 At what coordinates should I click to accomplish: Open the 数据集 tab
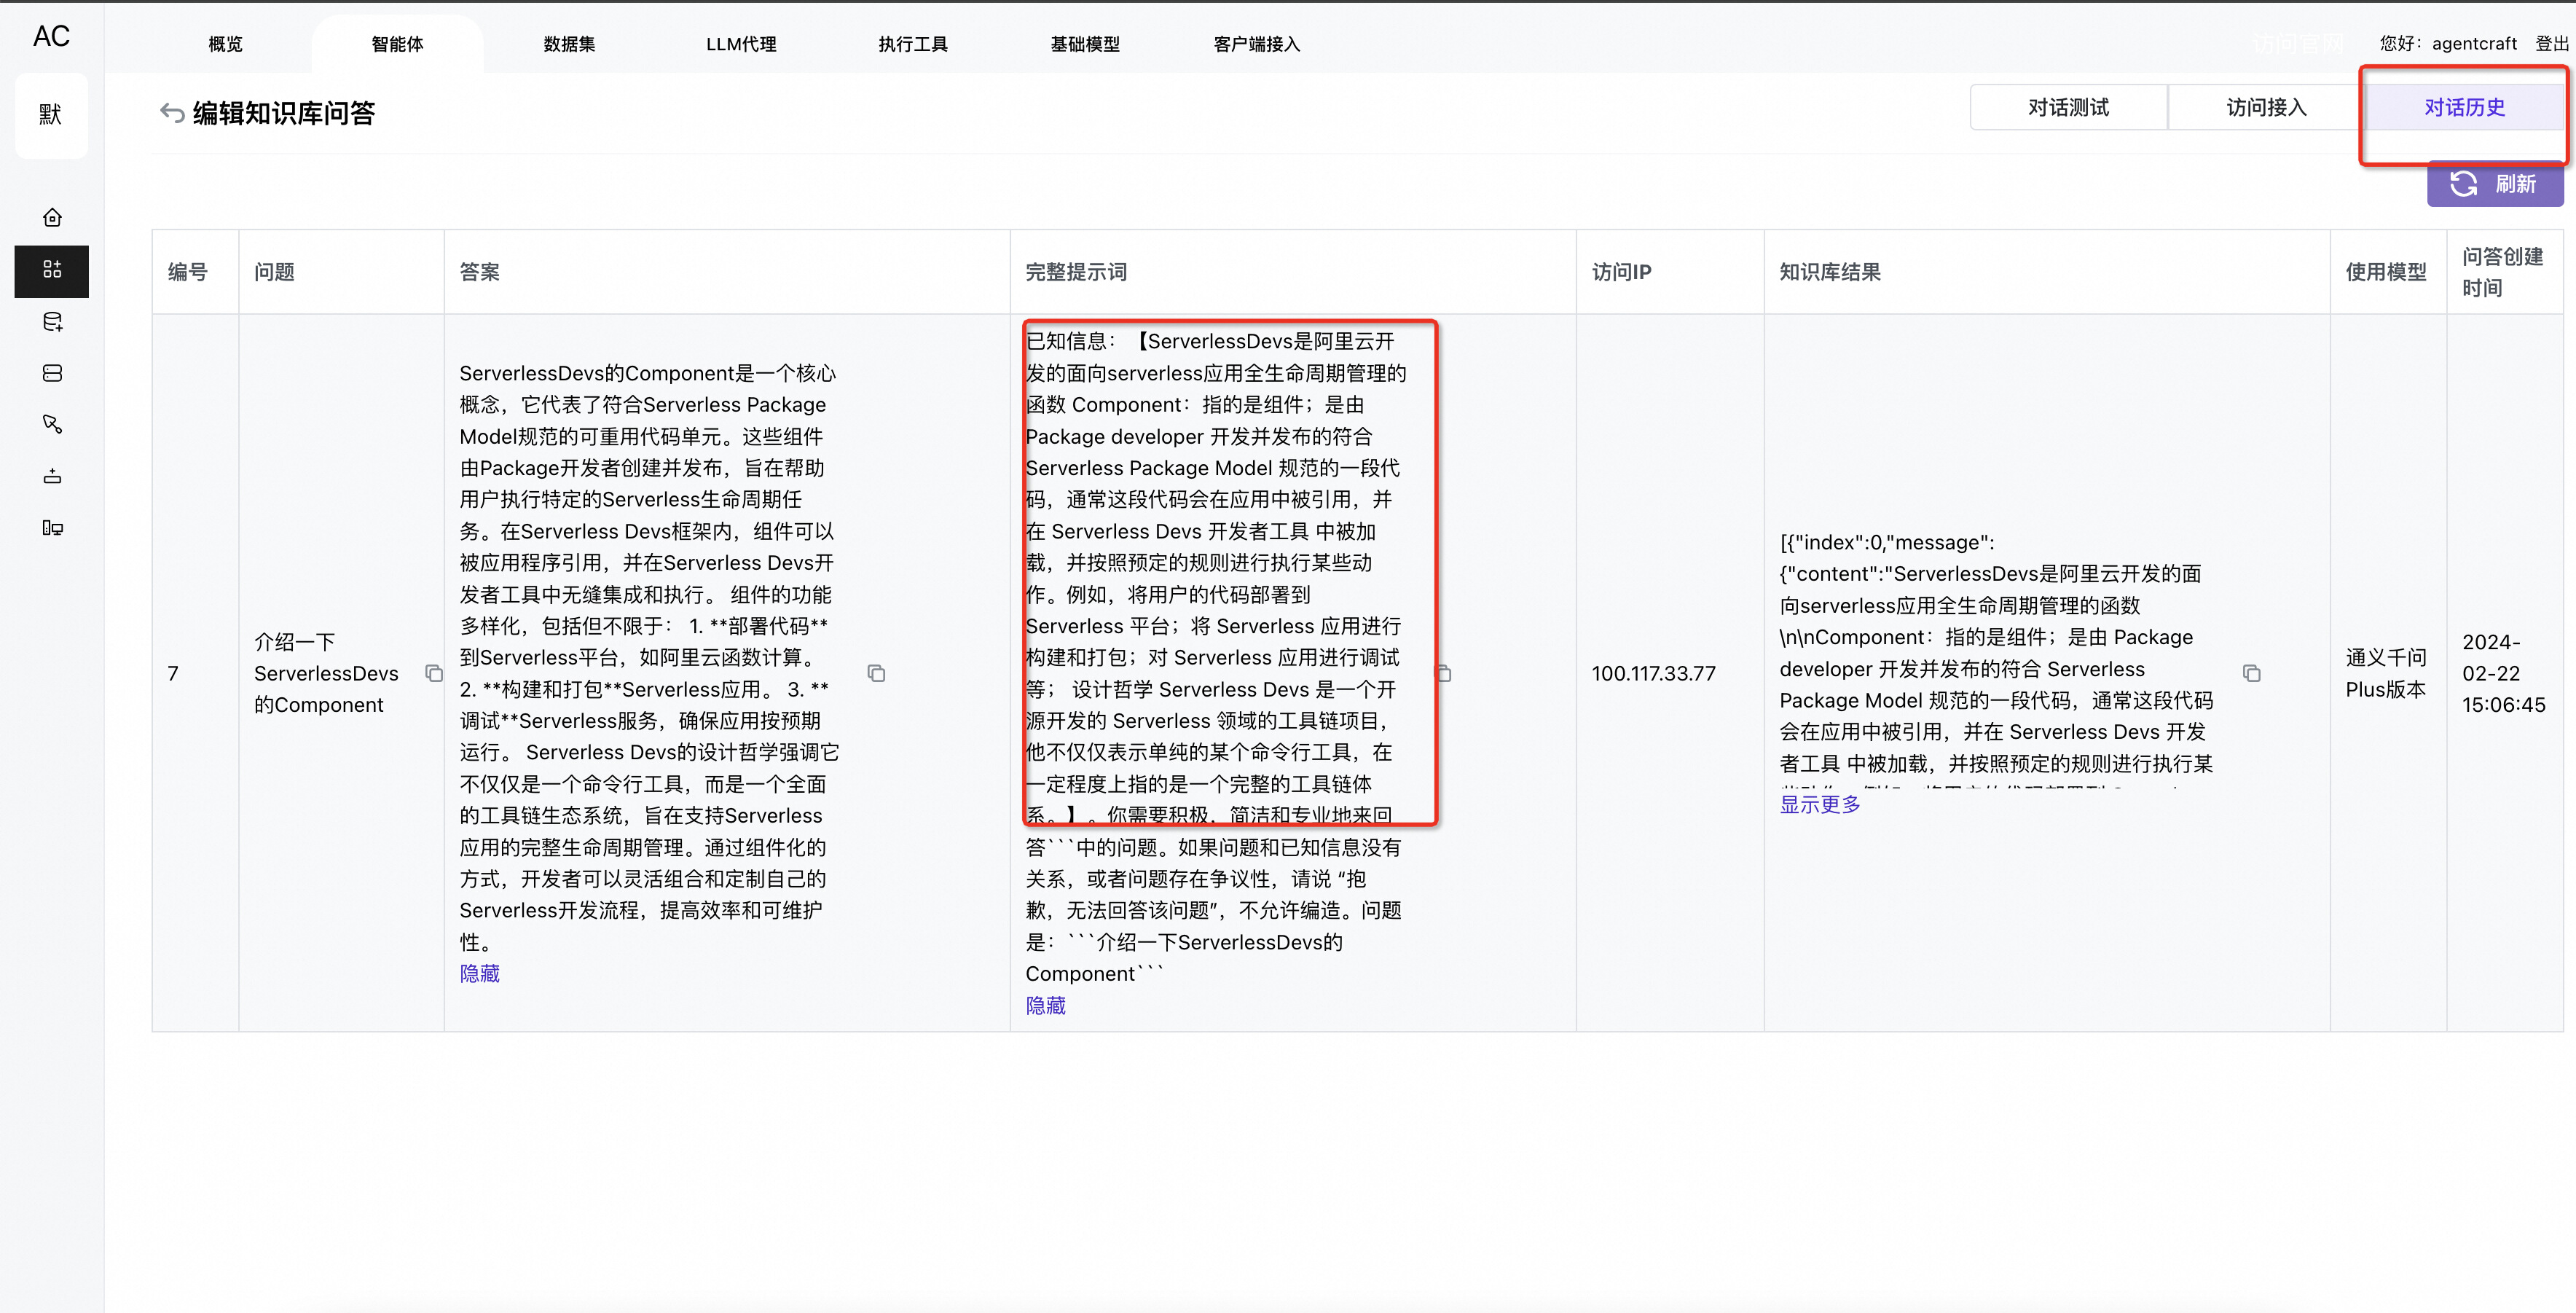pyautogui.click(x=569, y=44)
